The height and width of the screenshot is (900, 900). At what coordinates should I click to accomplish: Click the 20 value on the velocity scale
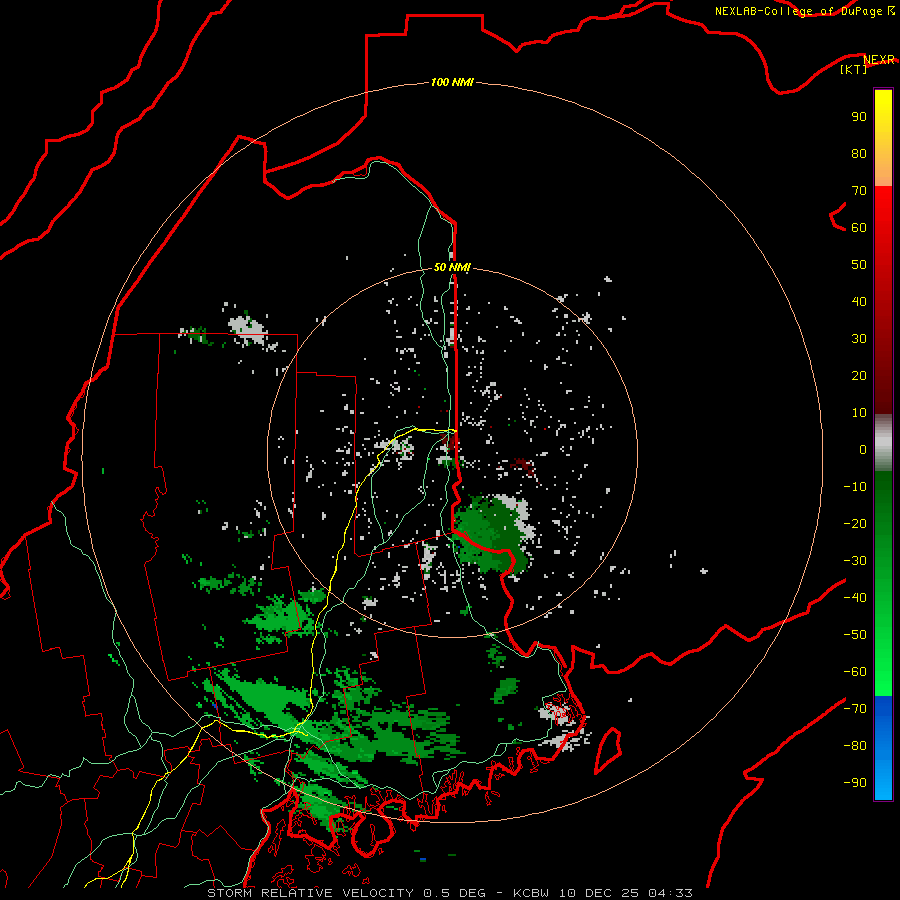[x=859, y=375]
